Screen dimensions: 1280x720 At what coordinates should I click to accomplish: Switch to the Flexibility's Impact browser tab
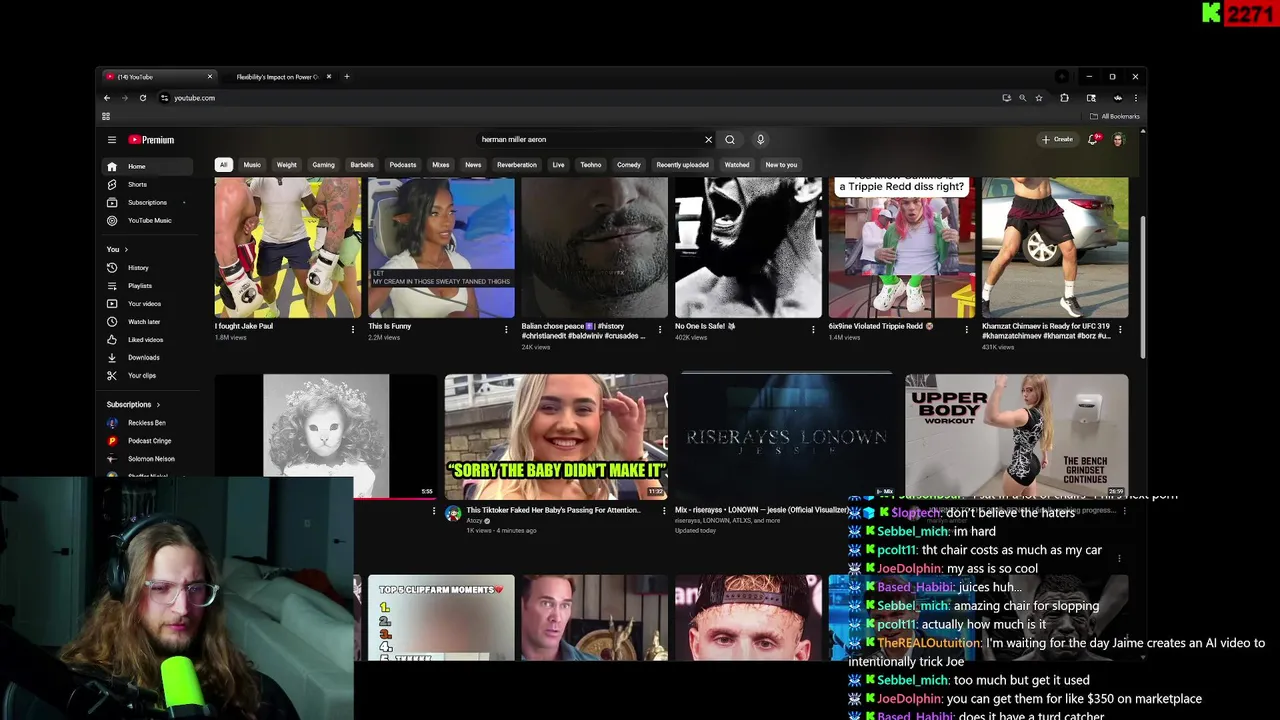[277, 77]
